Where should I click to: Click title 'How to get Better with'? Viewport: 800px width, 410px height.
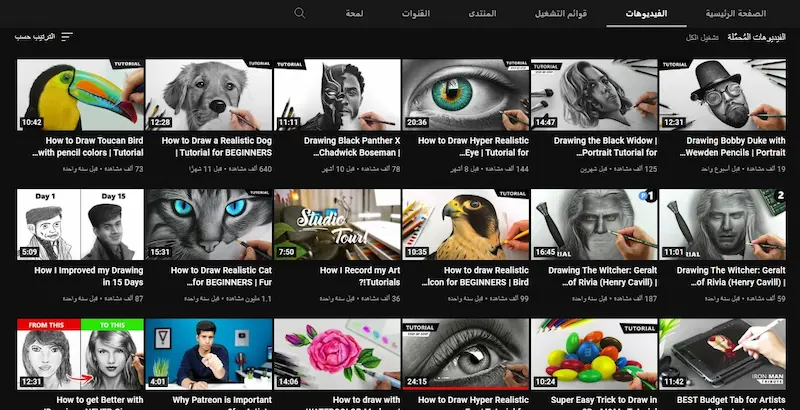click(100, 400)
